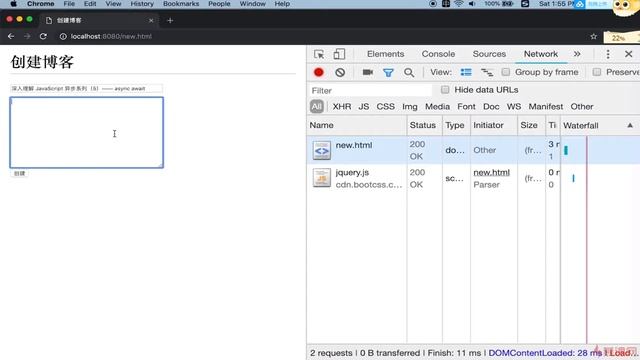The image size is (640, 360).
Task: Switch to the Console tab
Action: 438,54
